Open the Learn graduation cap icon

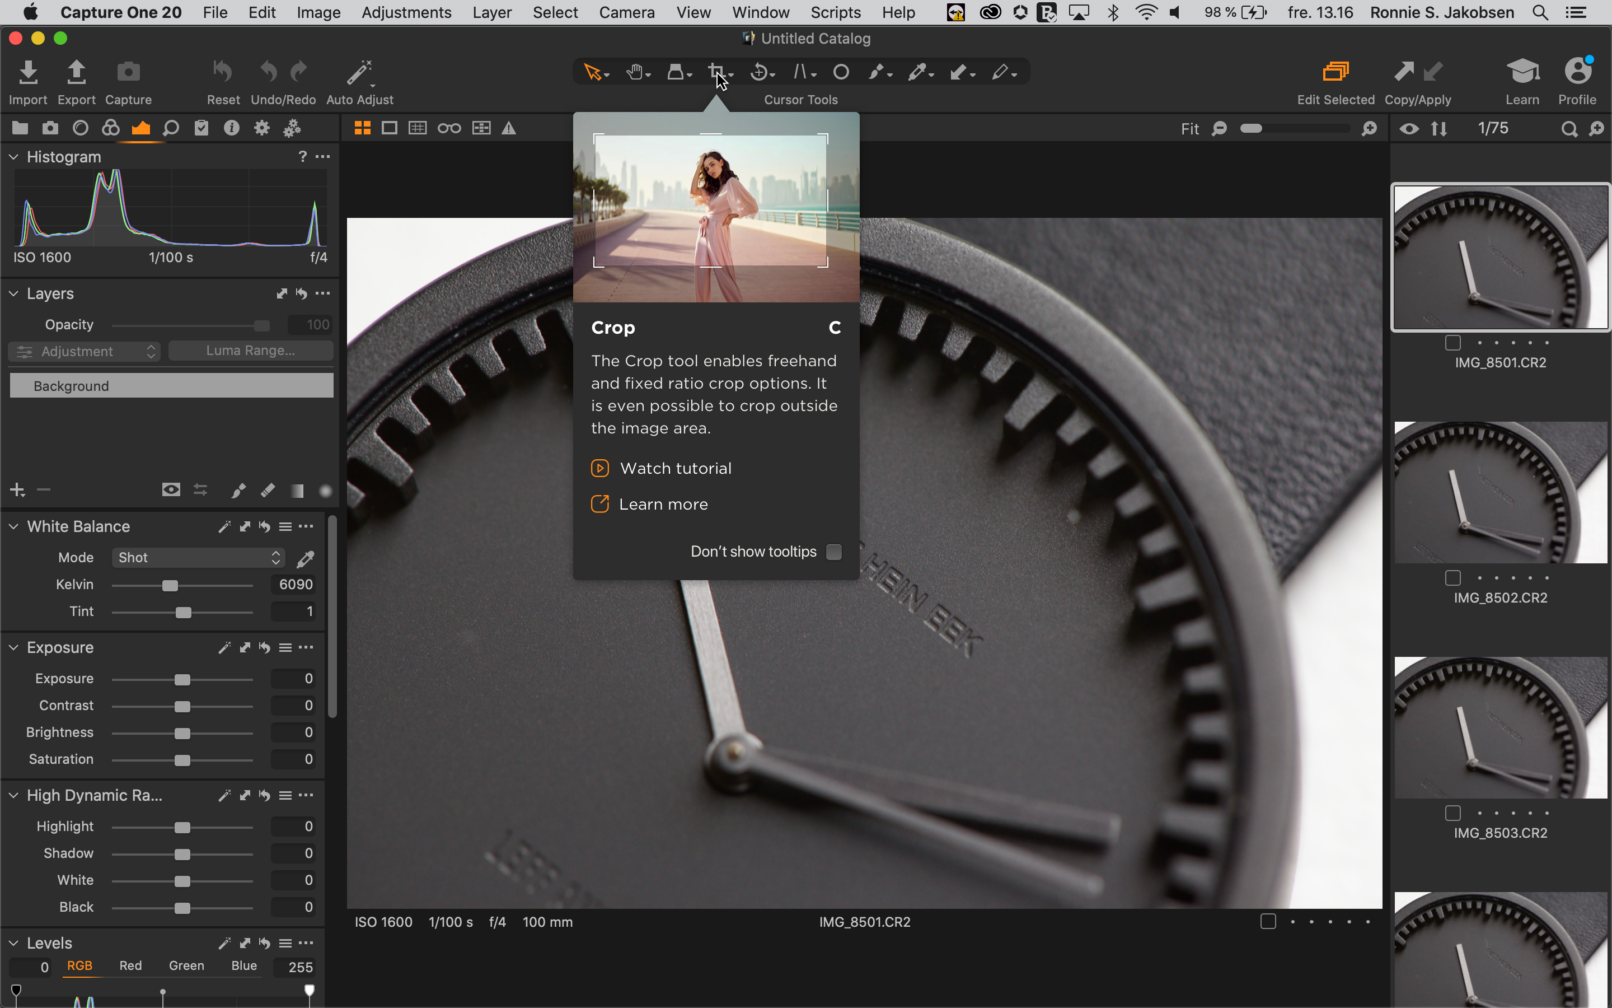coord(1522,72)
